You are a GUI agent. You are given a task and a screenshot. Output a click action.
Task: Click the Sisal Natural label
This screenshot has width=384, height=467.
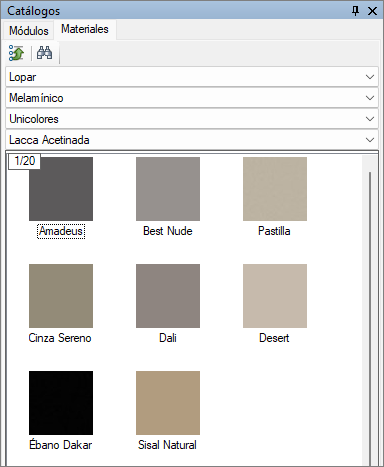pos(167,445)
